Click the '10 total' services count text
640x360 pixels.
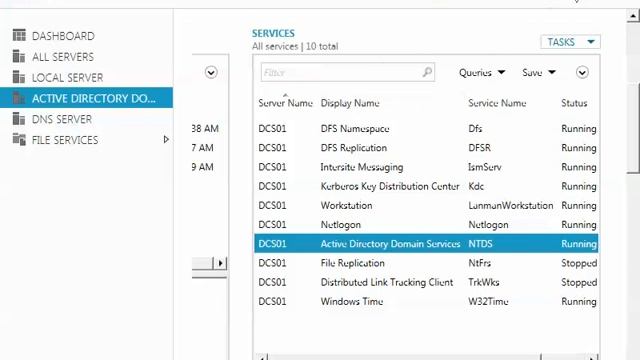point(322,47)
